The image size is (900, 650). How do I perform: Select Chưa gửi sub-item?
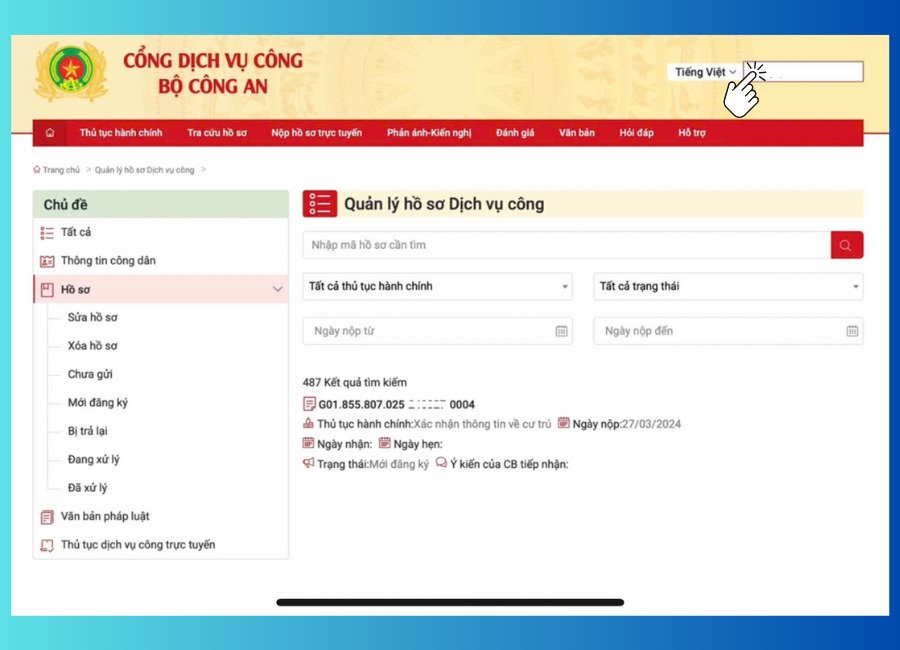90,374
